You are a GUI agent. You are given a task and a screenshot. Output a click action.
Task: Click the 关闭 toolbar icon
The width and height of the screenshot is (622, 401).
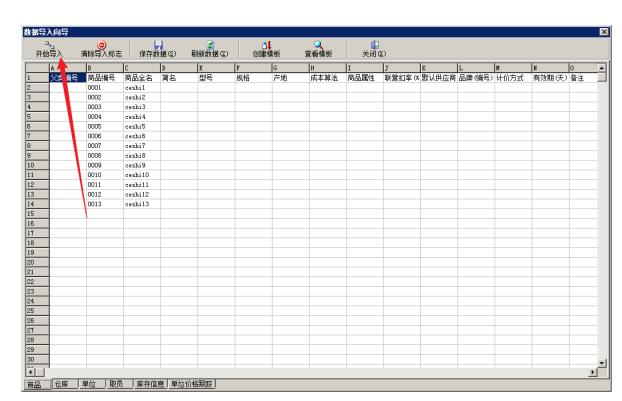click(374, 45)
